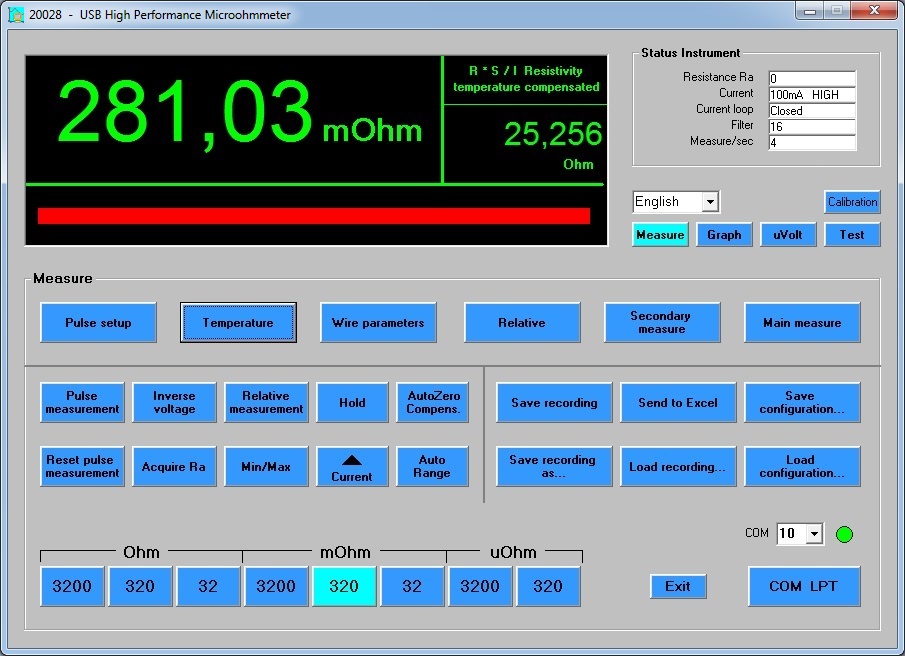Open Pulse setup
Image resolution: width=905 pixels, height=656 pixels.
pyautogui.click(x=98, y=323)
